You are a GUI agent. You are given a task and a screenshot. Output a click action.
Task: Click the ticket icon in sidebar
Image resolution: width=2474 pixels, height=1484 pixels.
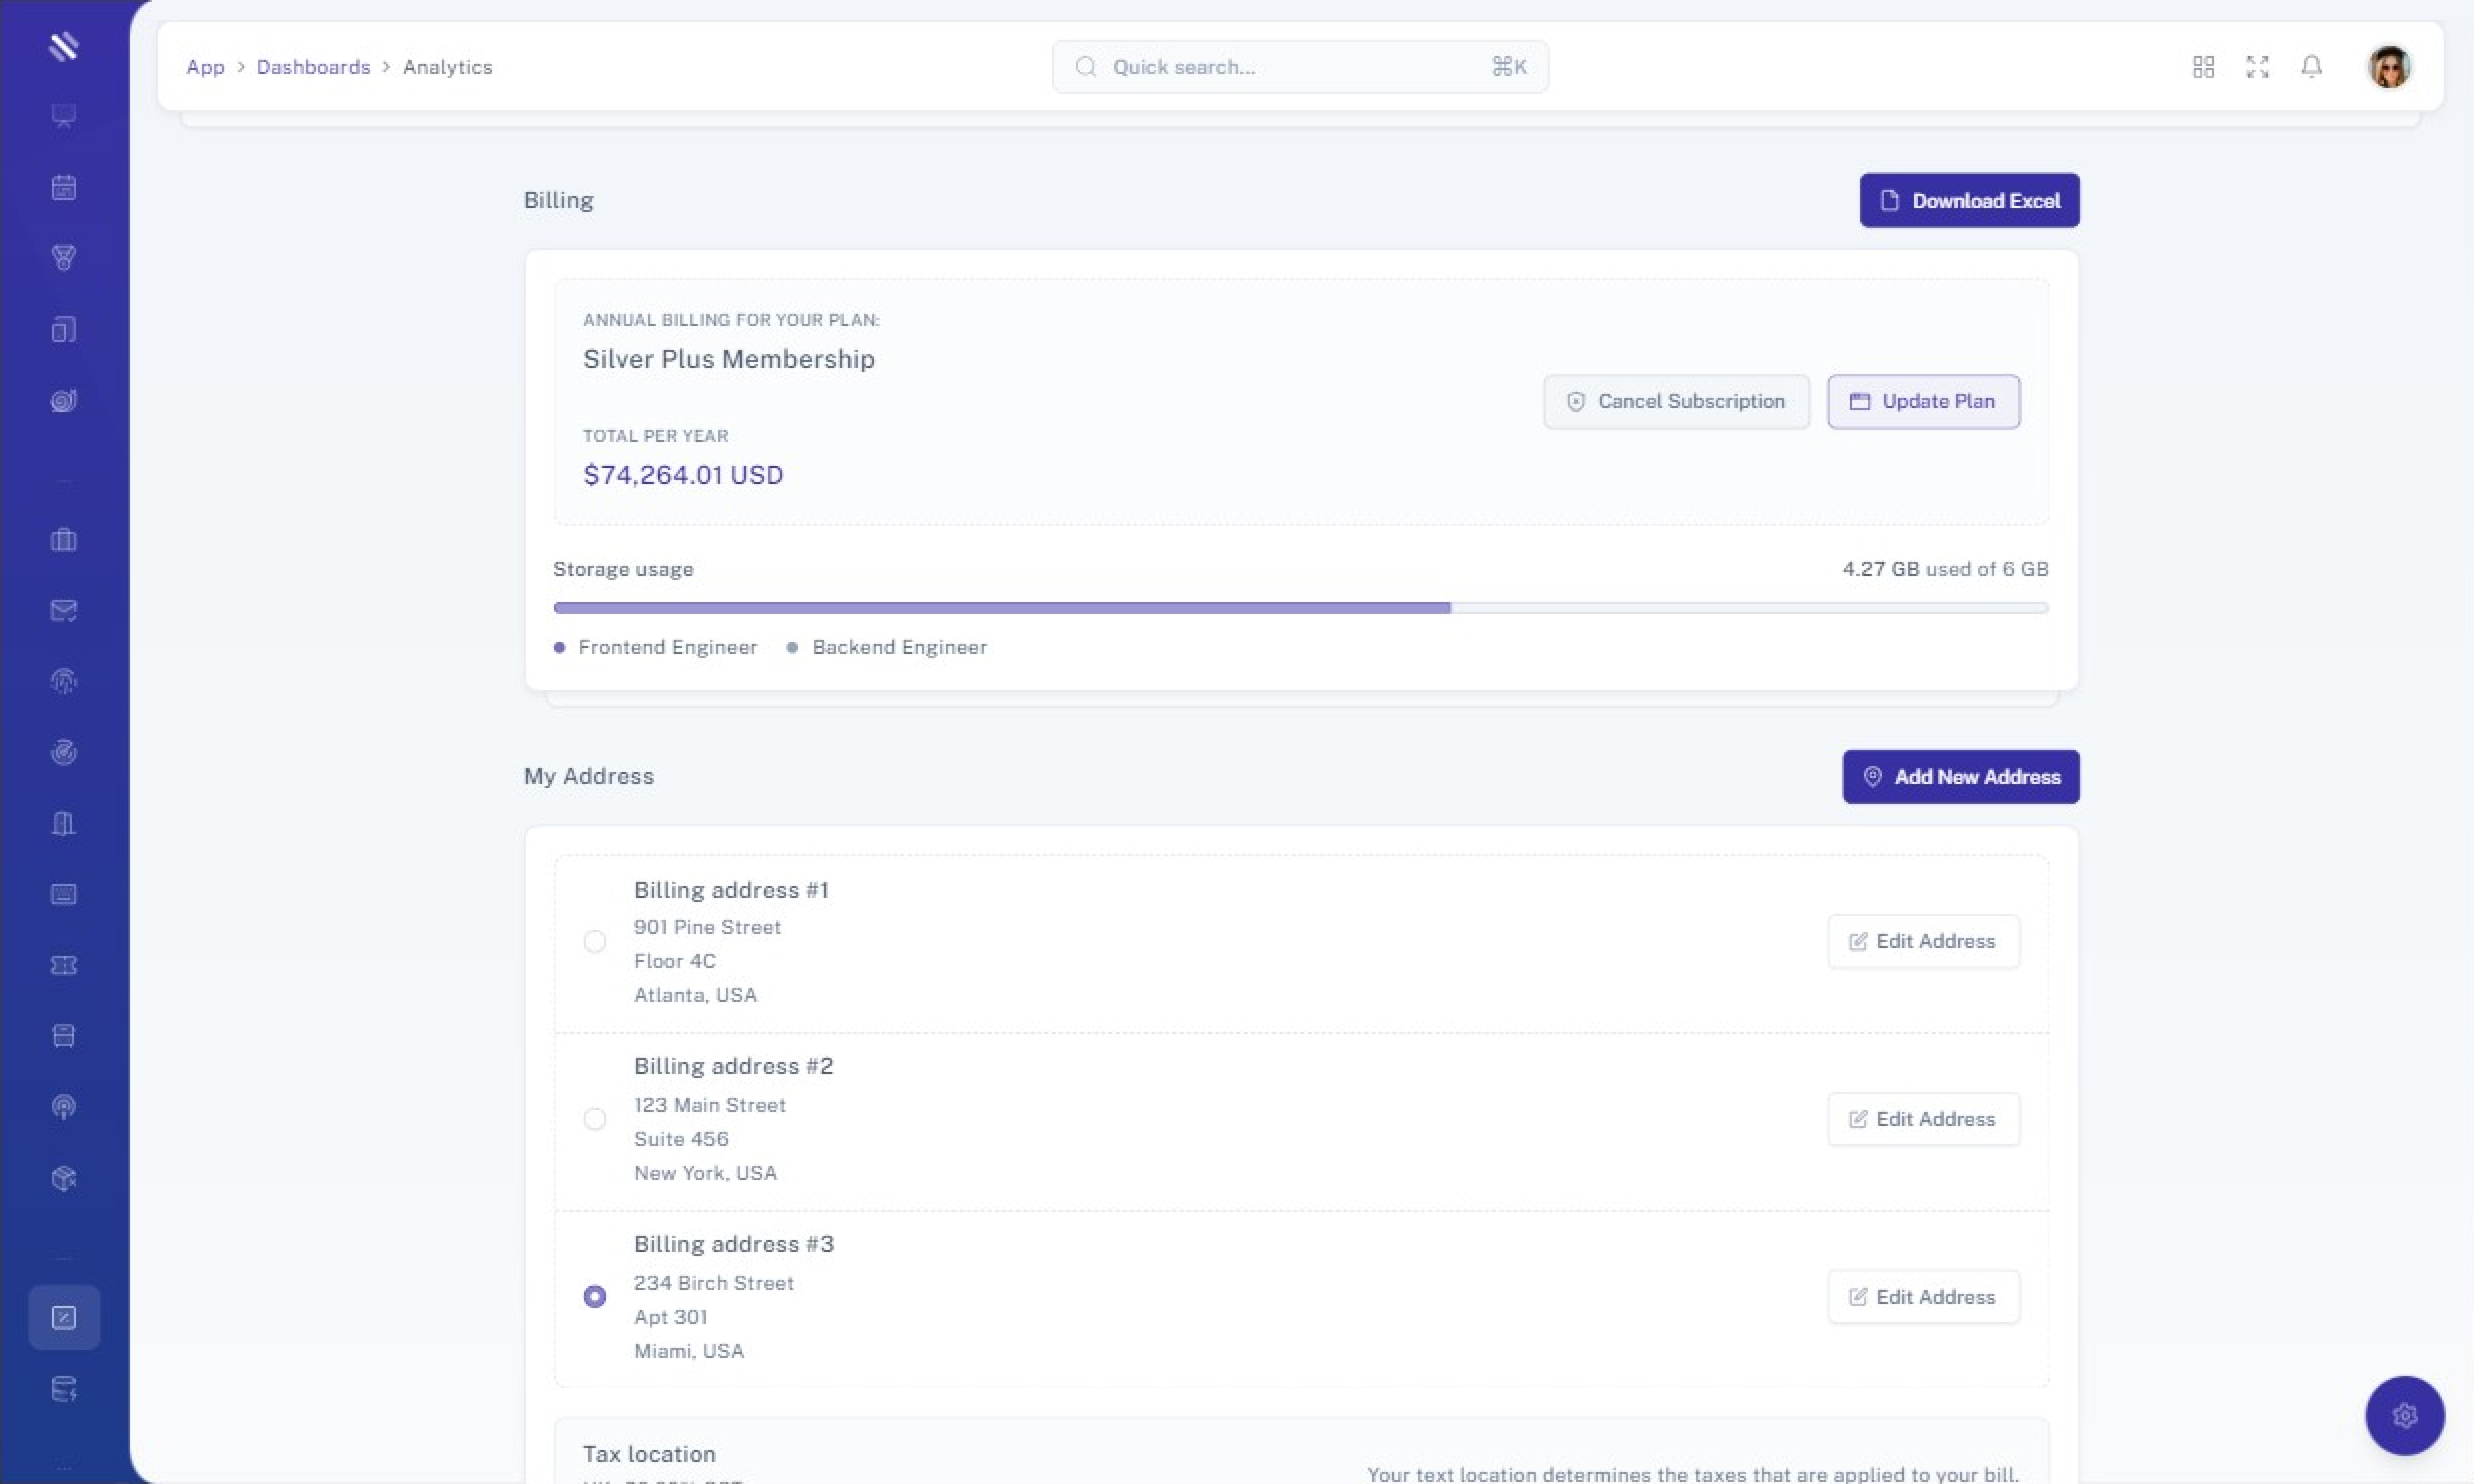(x=64, y=965)
